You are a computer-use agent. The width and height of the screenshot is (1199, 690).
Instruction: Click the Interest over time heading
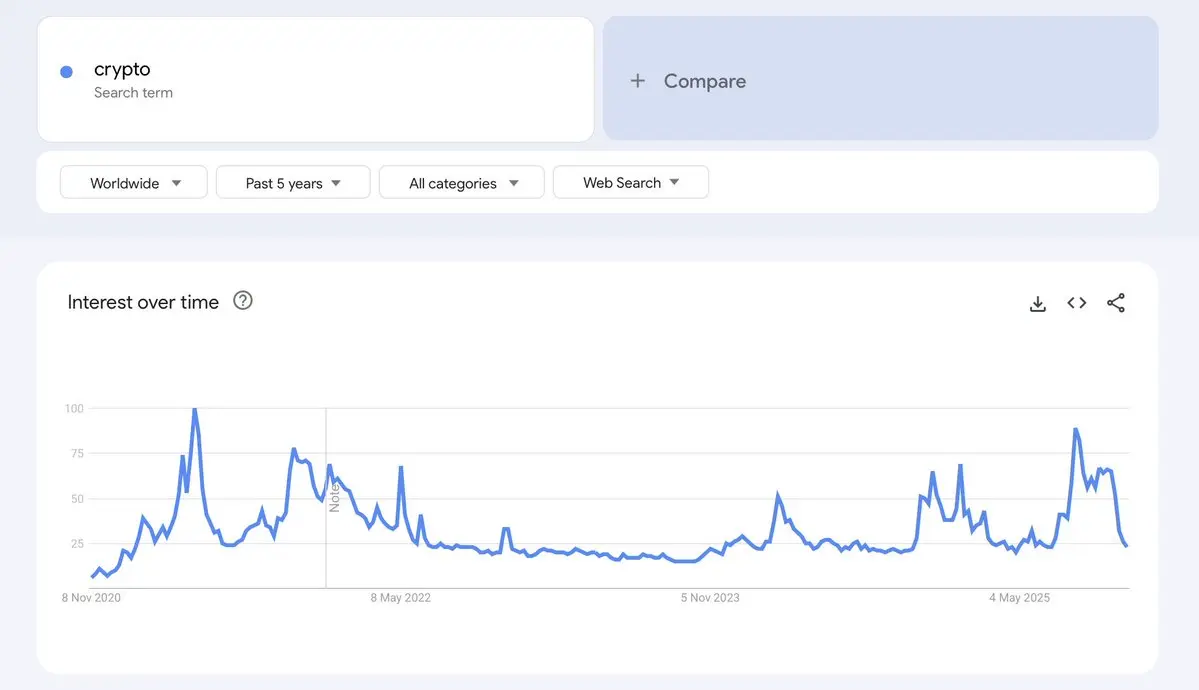[143, 302]
